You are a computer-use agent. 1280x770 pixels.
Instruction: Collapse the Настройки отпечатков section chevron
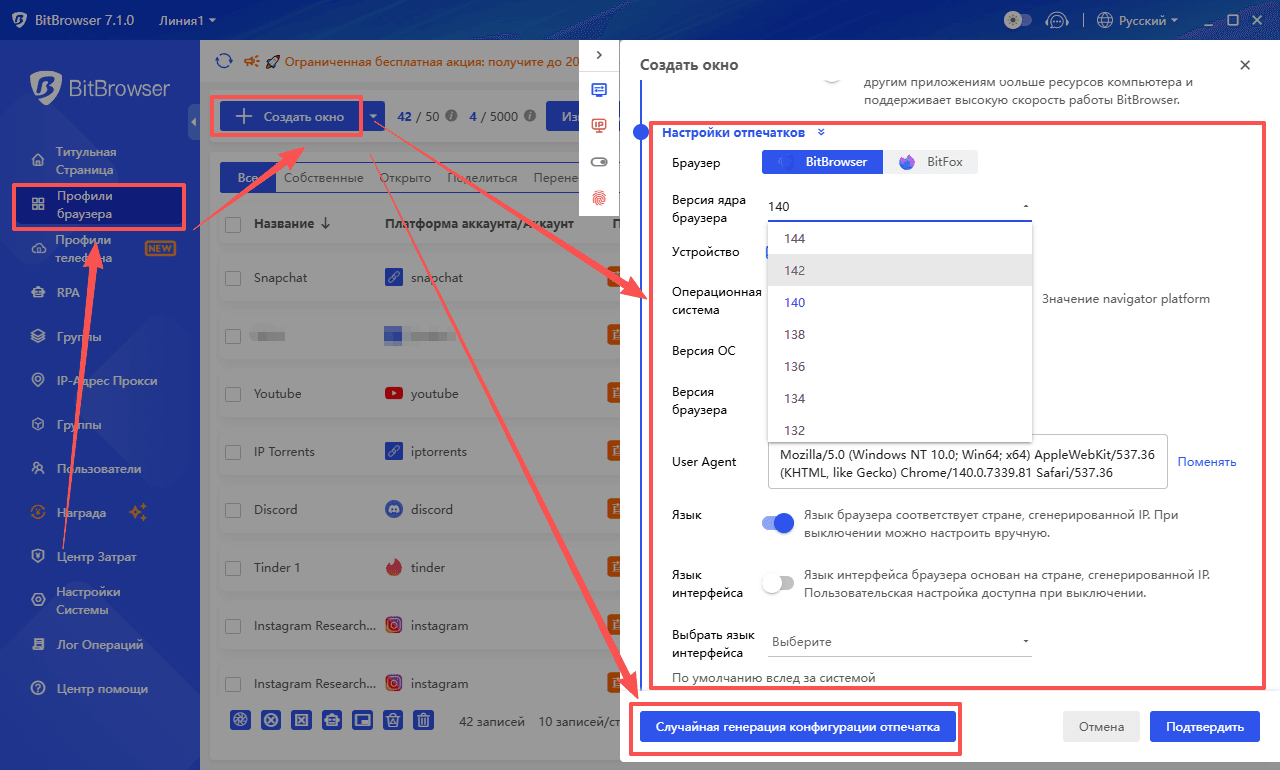click(821, 132)
